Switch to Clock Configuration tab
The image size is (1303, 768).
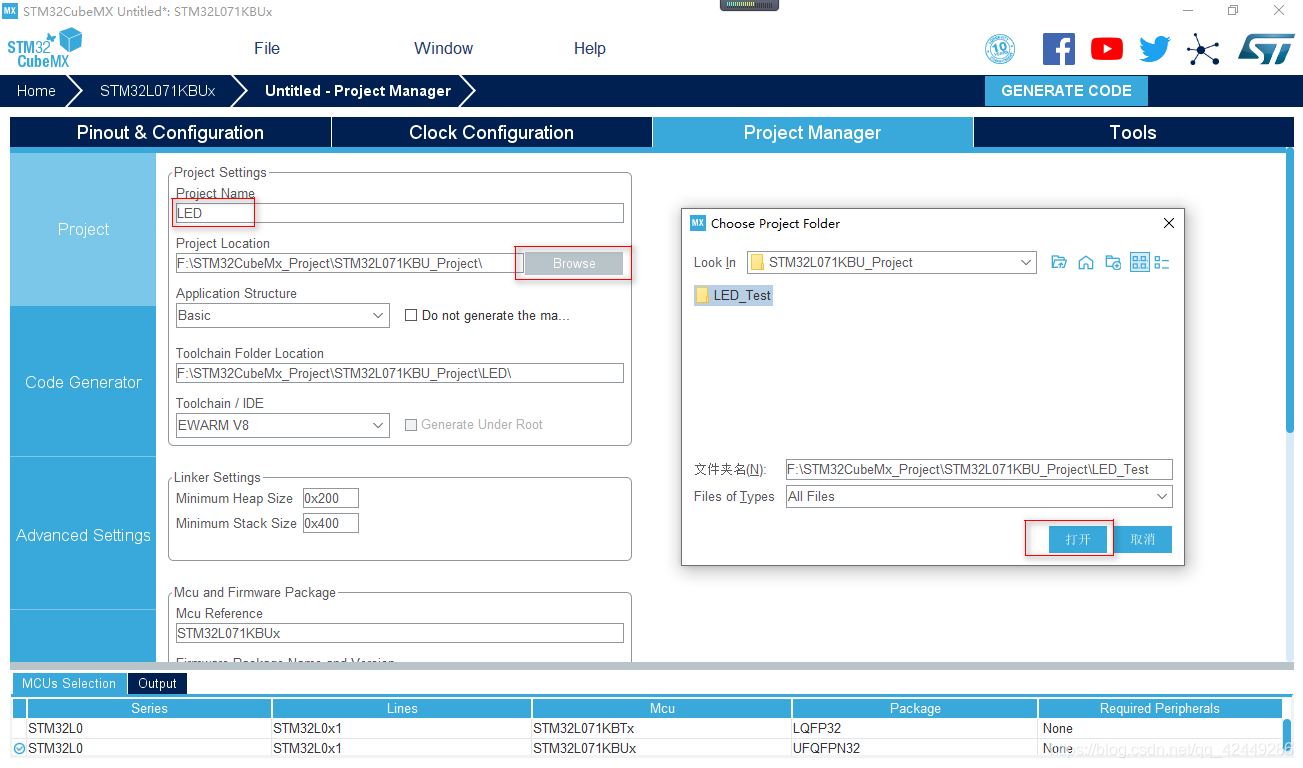491,132
